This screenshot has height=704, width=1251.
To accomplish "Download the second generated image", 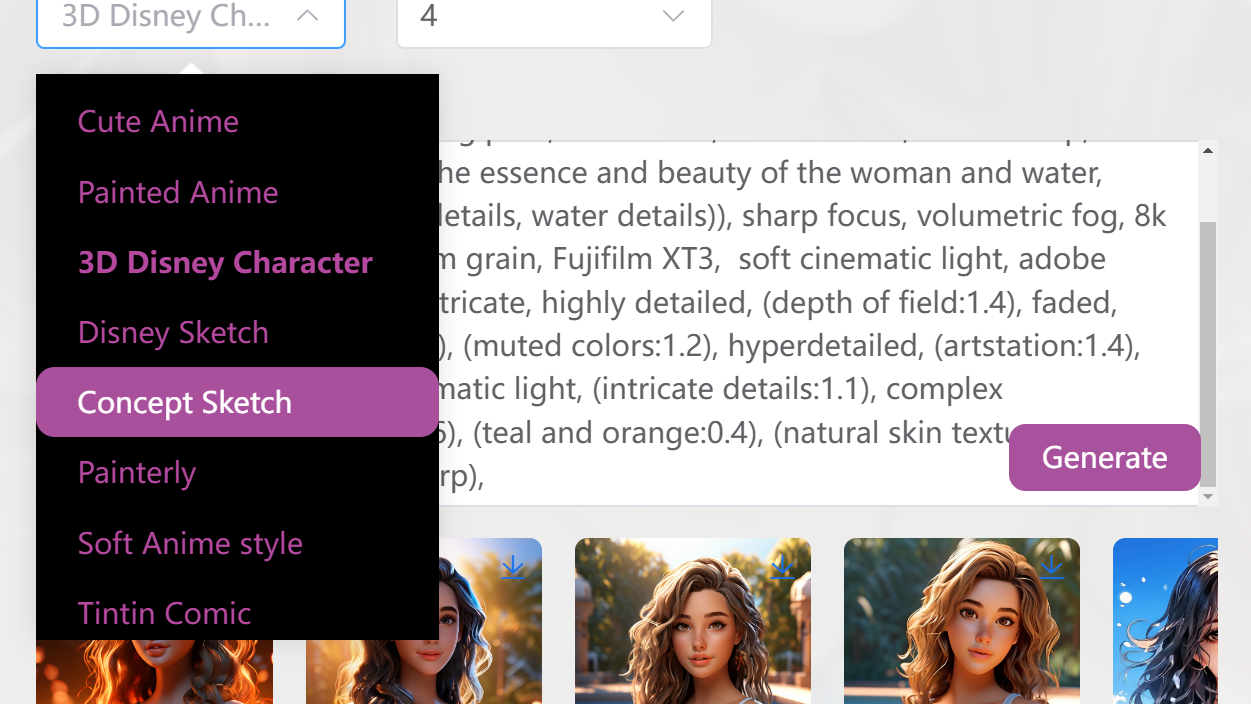I will point(513,568).
